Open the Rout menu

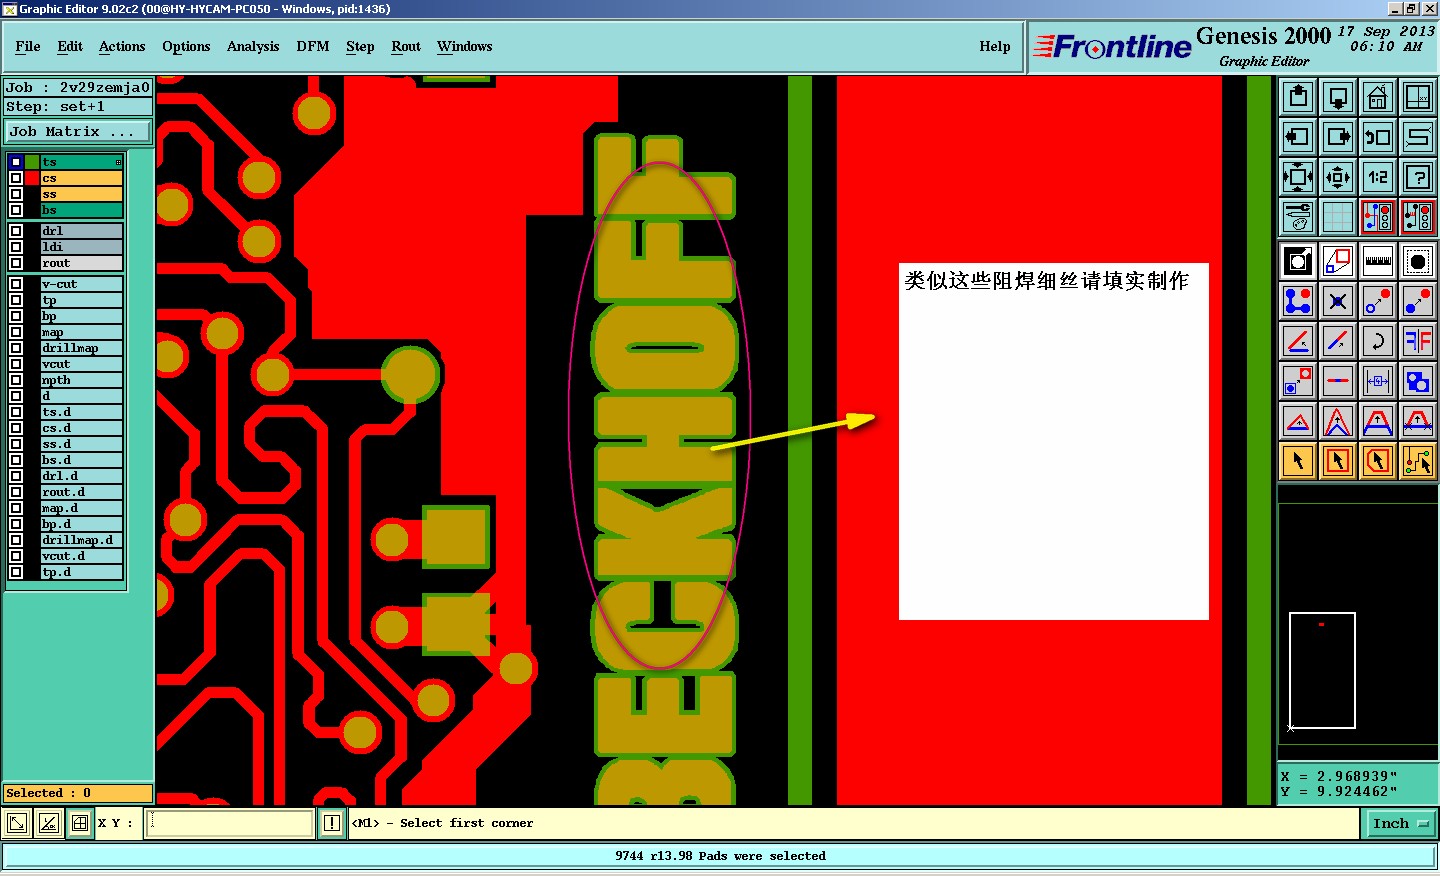tap(406, 46)
